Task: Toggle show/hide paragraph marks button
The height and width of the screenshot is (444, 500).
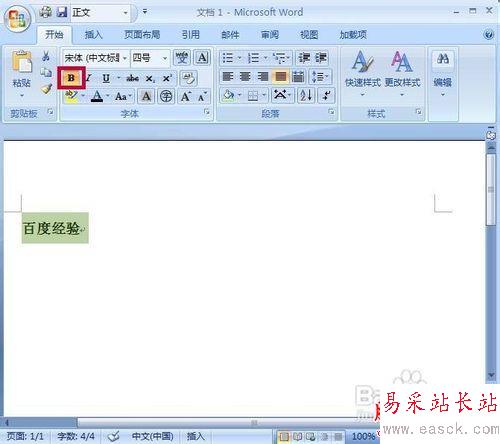Action: click(326, 96)
